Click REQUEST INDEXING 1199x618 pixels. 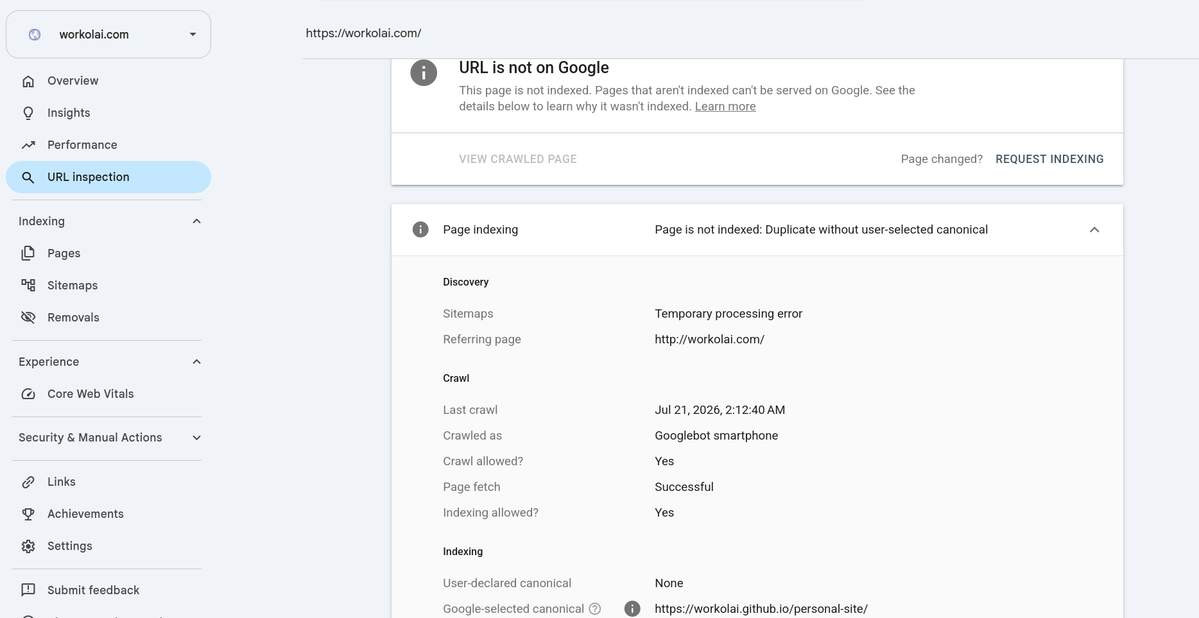pos(1049,159)
